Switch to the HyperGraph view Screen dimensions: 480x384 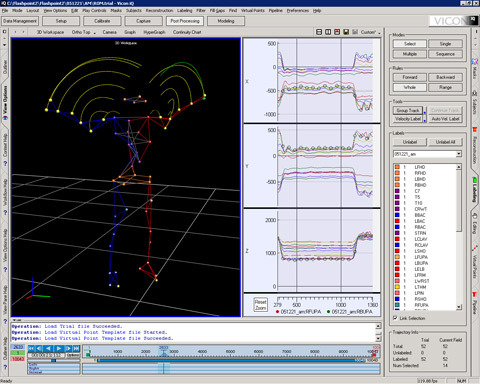(x=154, y=32)
